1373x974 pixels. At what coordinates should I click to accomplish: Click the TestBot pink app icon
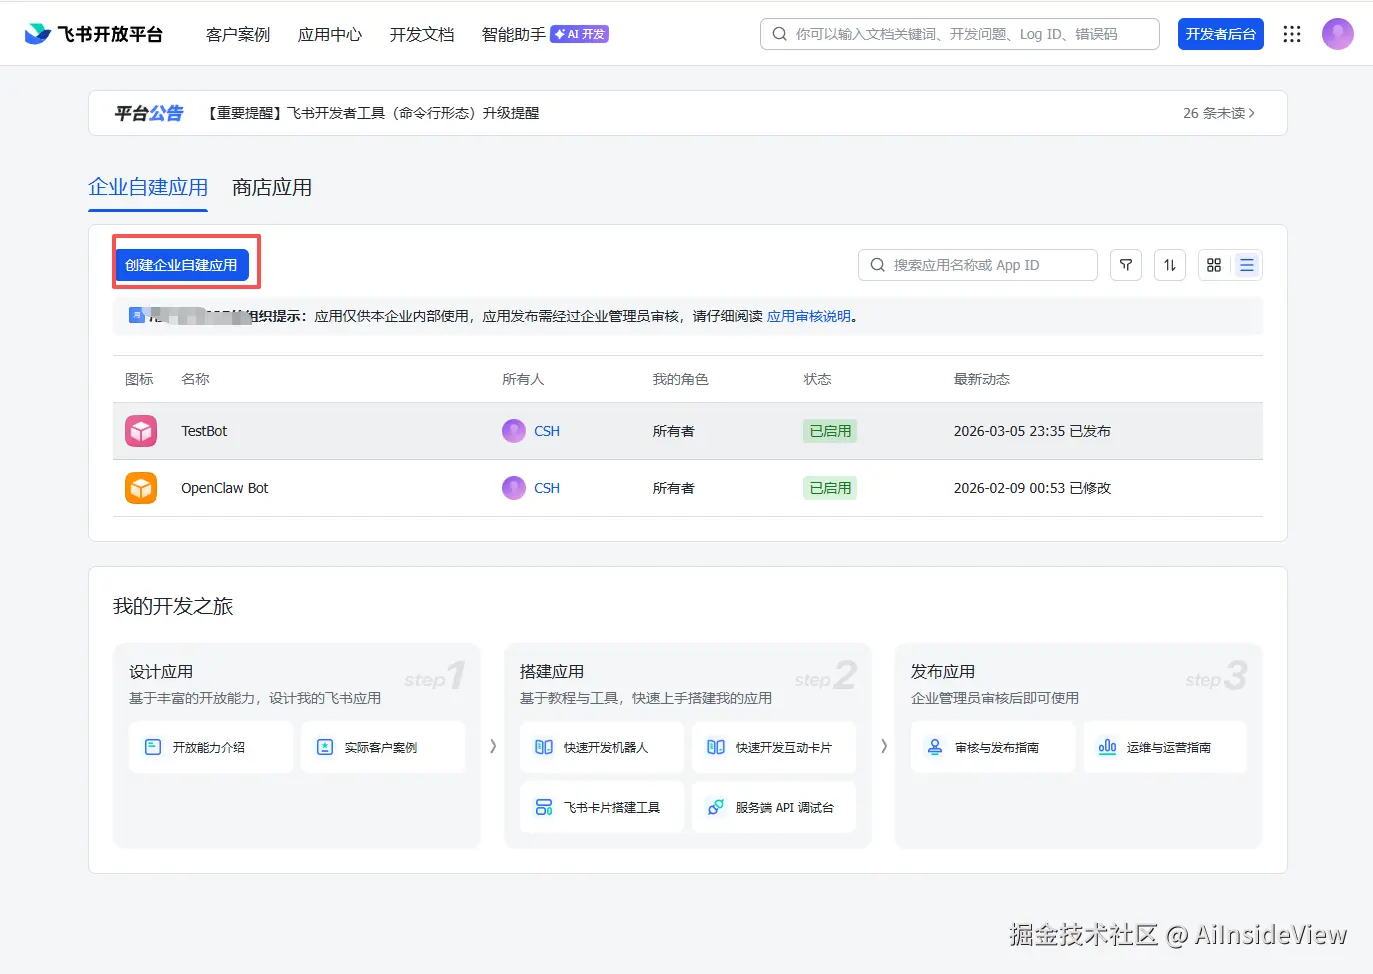pos(141,431)
